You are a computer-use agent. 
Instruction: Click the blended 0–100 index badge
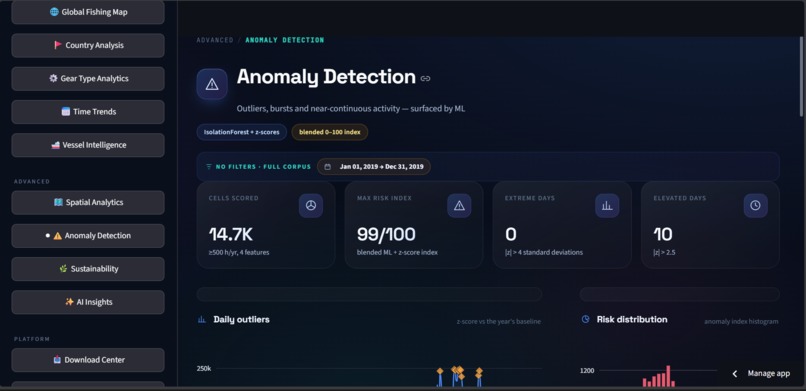[x=329, y=132]
